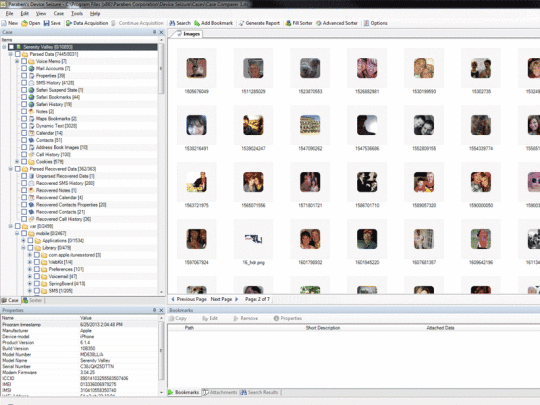Viewport: 540px width, 405px height.
Task: Click Continue Acquisition in toolbar
Action: (x=137, y=23)
